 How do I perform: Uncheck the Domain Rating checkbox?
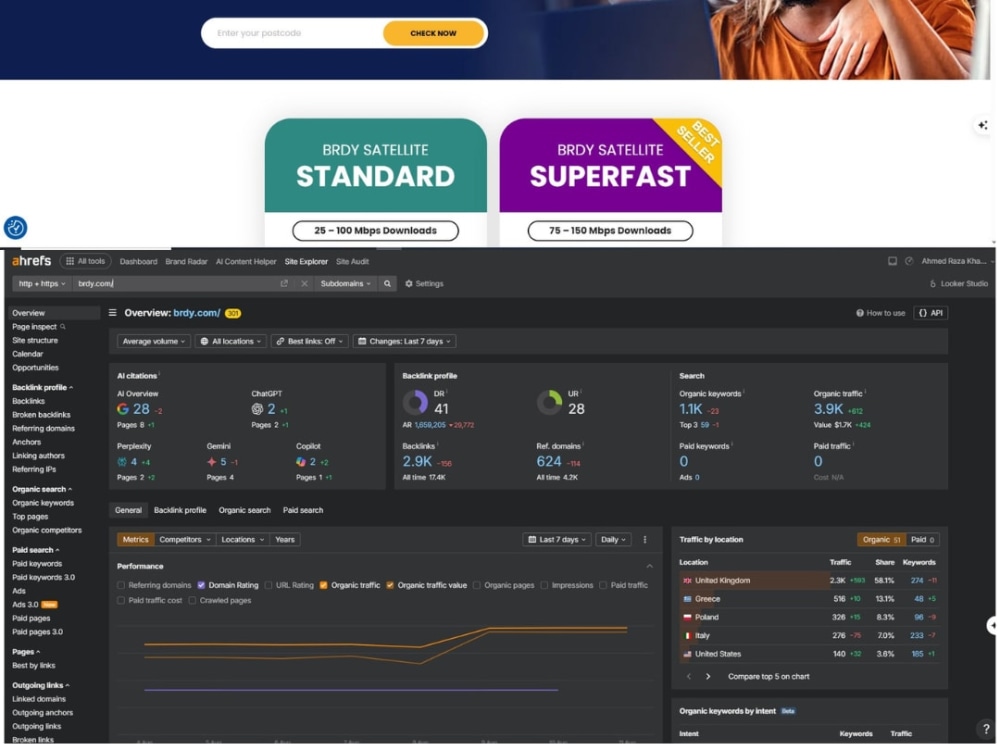pyautogui.click(x=201, y=585)
